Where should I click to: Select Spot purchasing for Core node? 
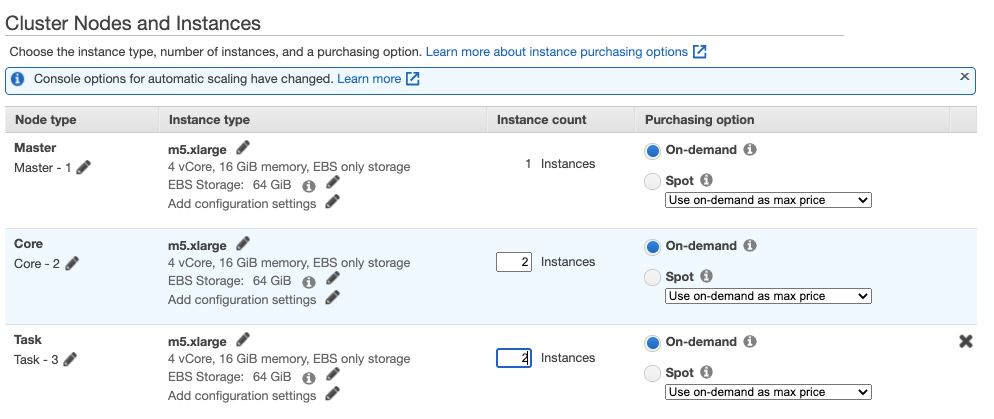[653, 277]
